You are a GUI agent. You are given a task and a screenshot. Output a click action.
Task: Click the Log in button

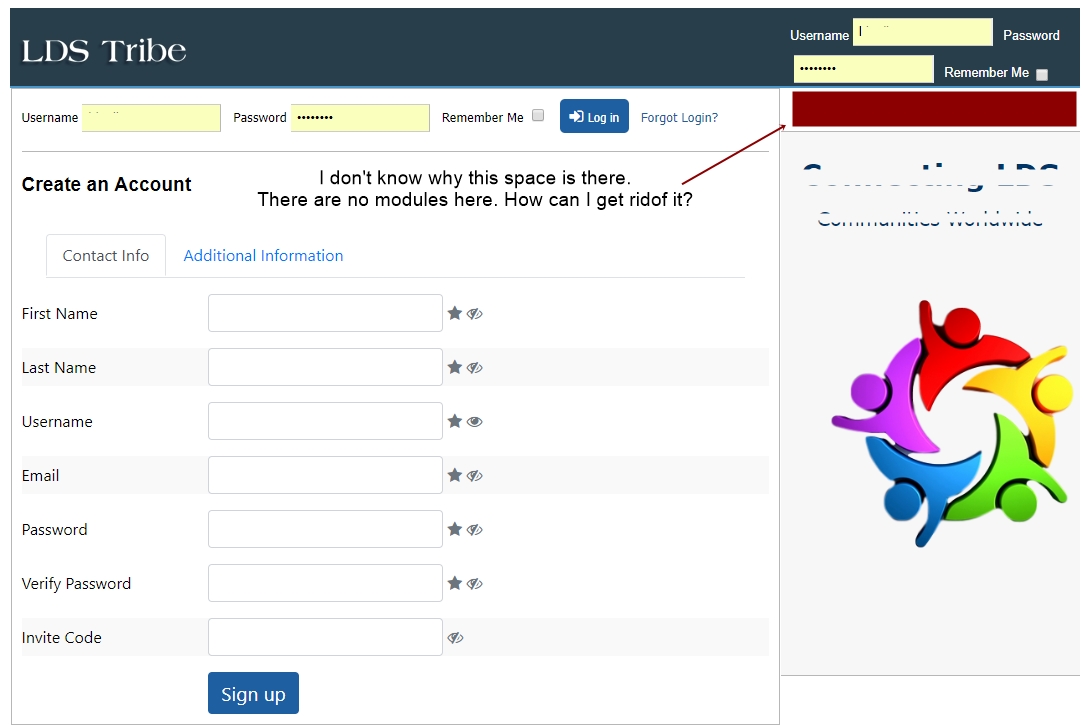coord(594,116)
